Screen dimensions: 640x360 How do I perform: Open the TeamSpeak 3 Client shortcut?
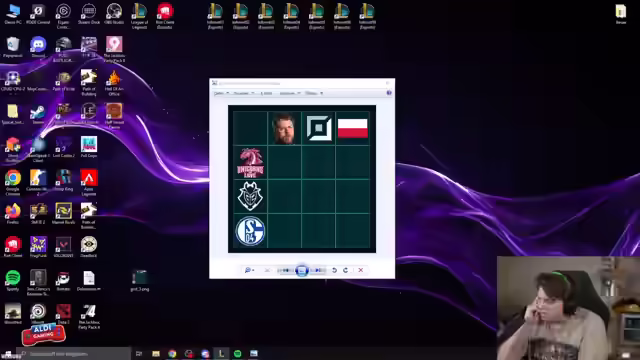click(38, 150)
